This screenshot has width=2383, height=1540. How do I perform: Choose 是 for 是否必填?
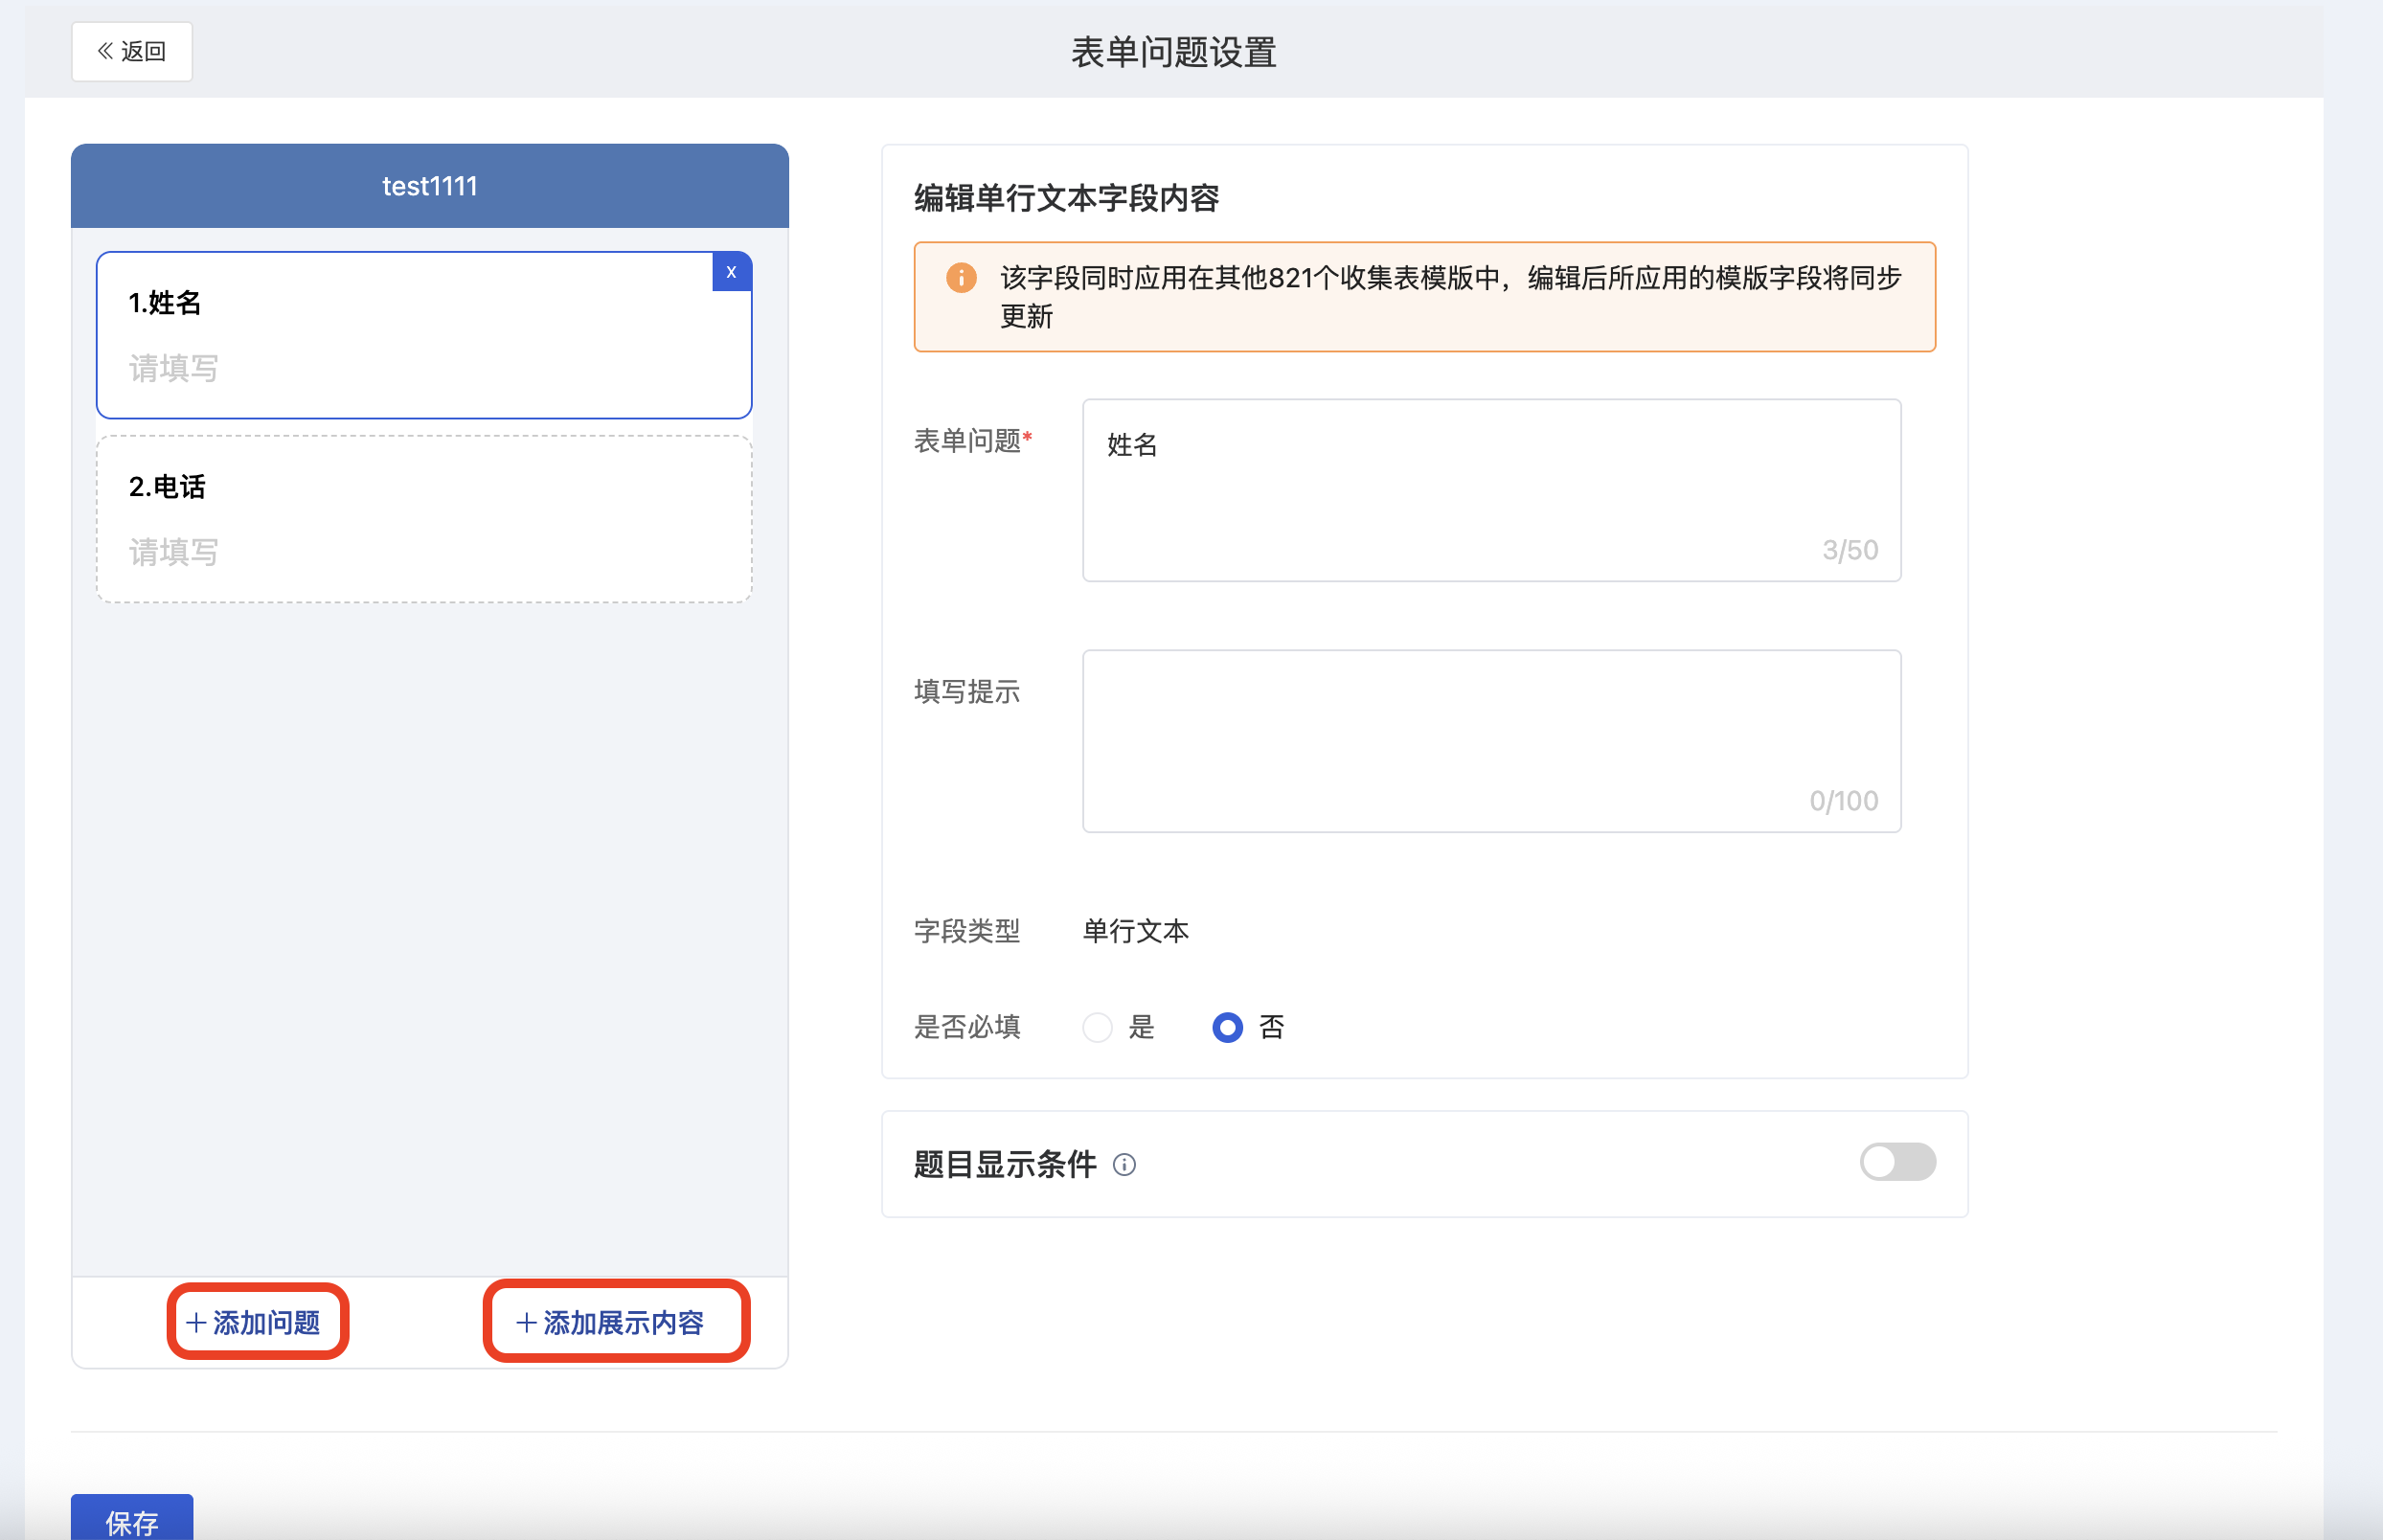pos(1097,1027)
